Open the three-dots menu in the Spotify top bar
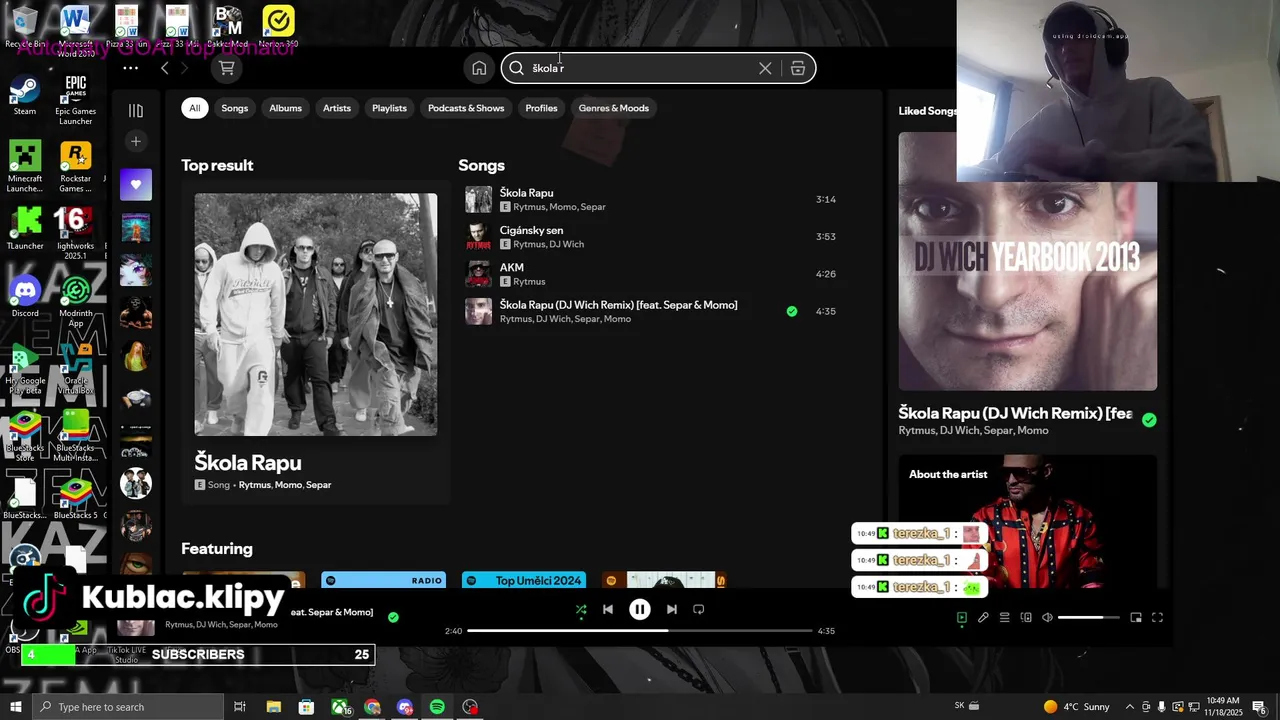This screenshot has width=1280, height=720. pos(130,68)
